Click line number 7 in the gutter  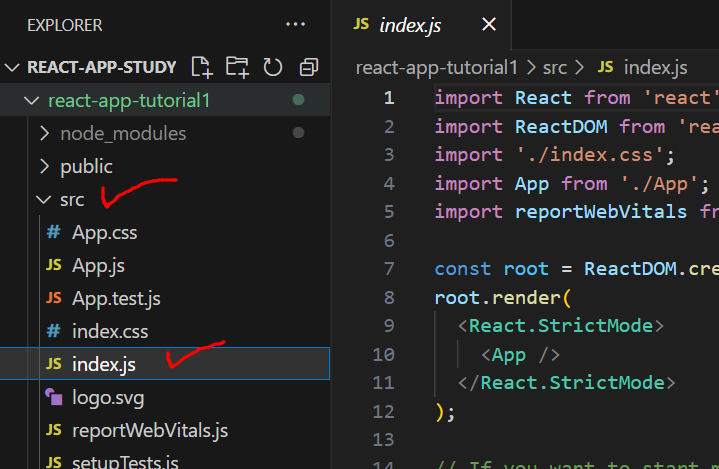tap(389, 269)
